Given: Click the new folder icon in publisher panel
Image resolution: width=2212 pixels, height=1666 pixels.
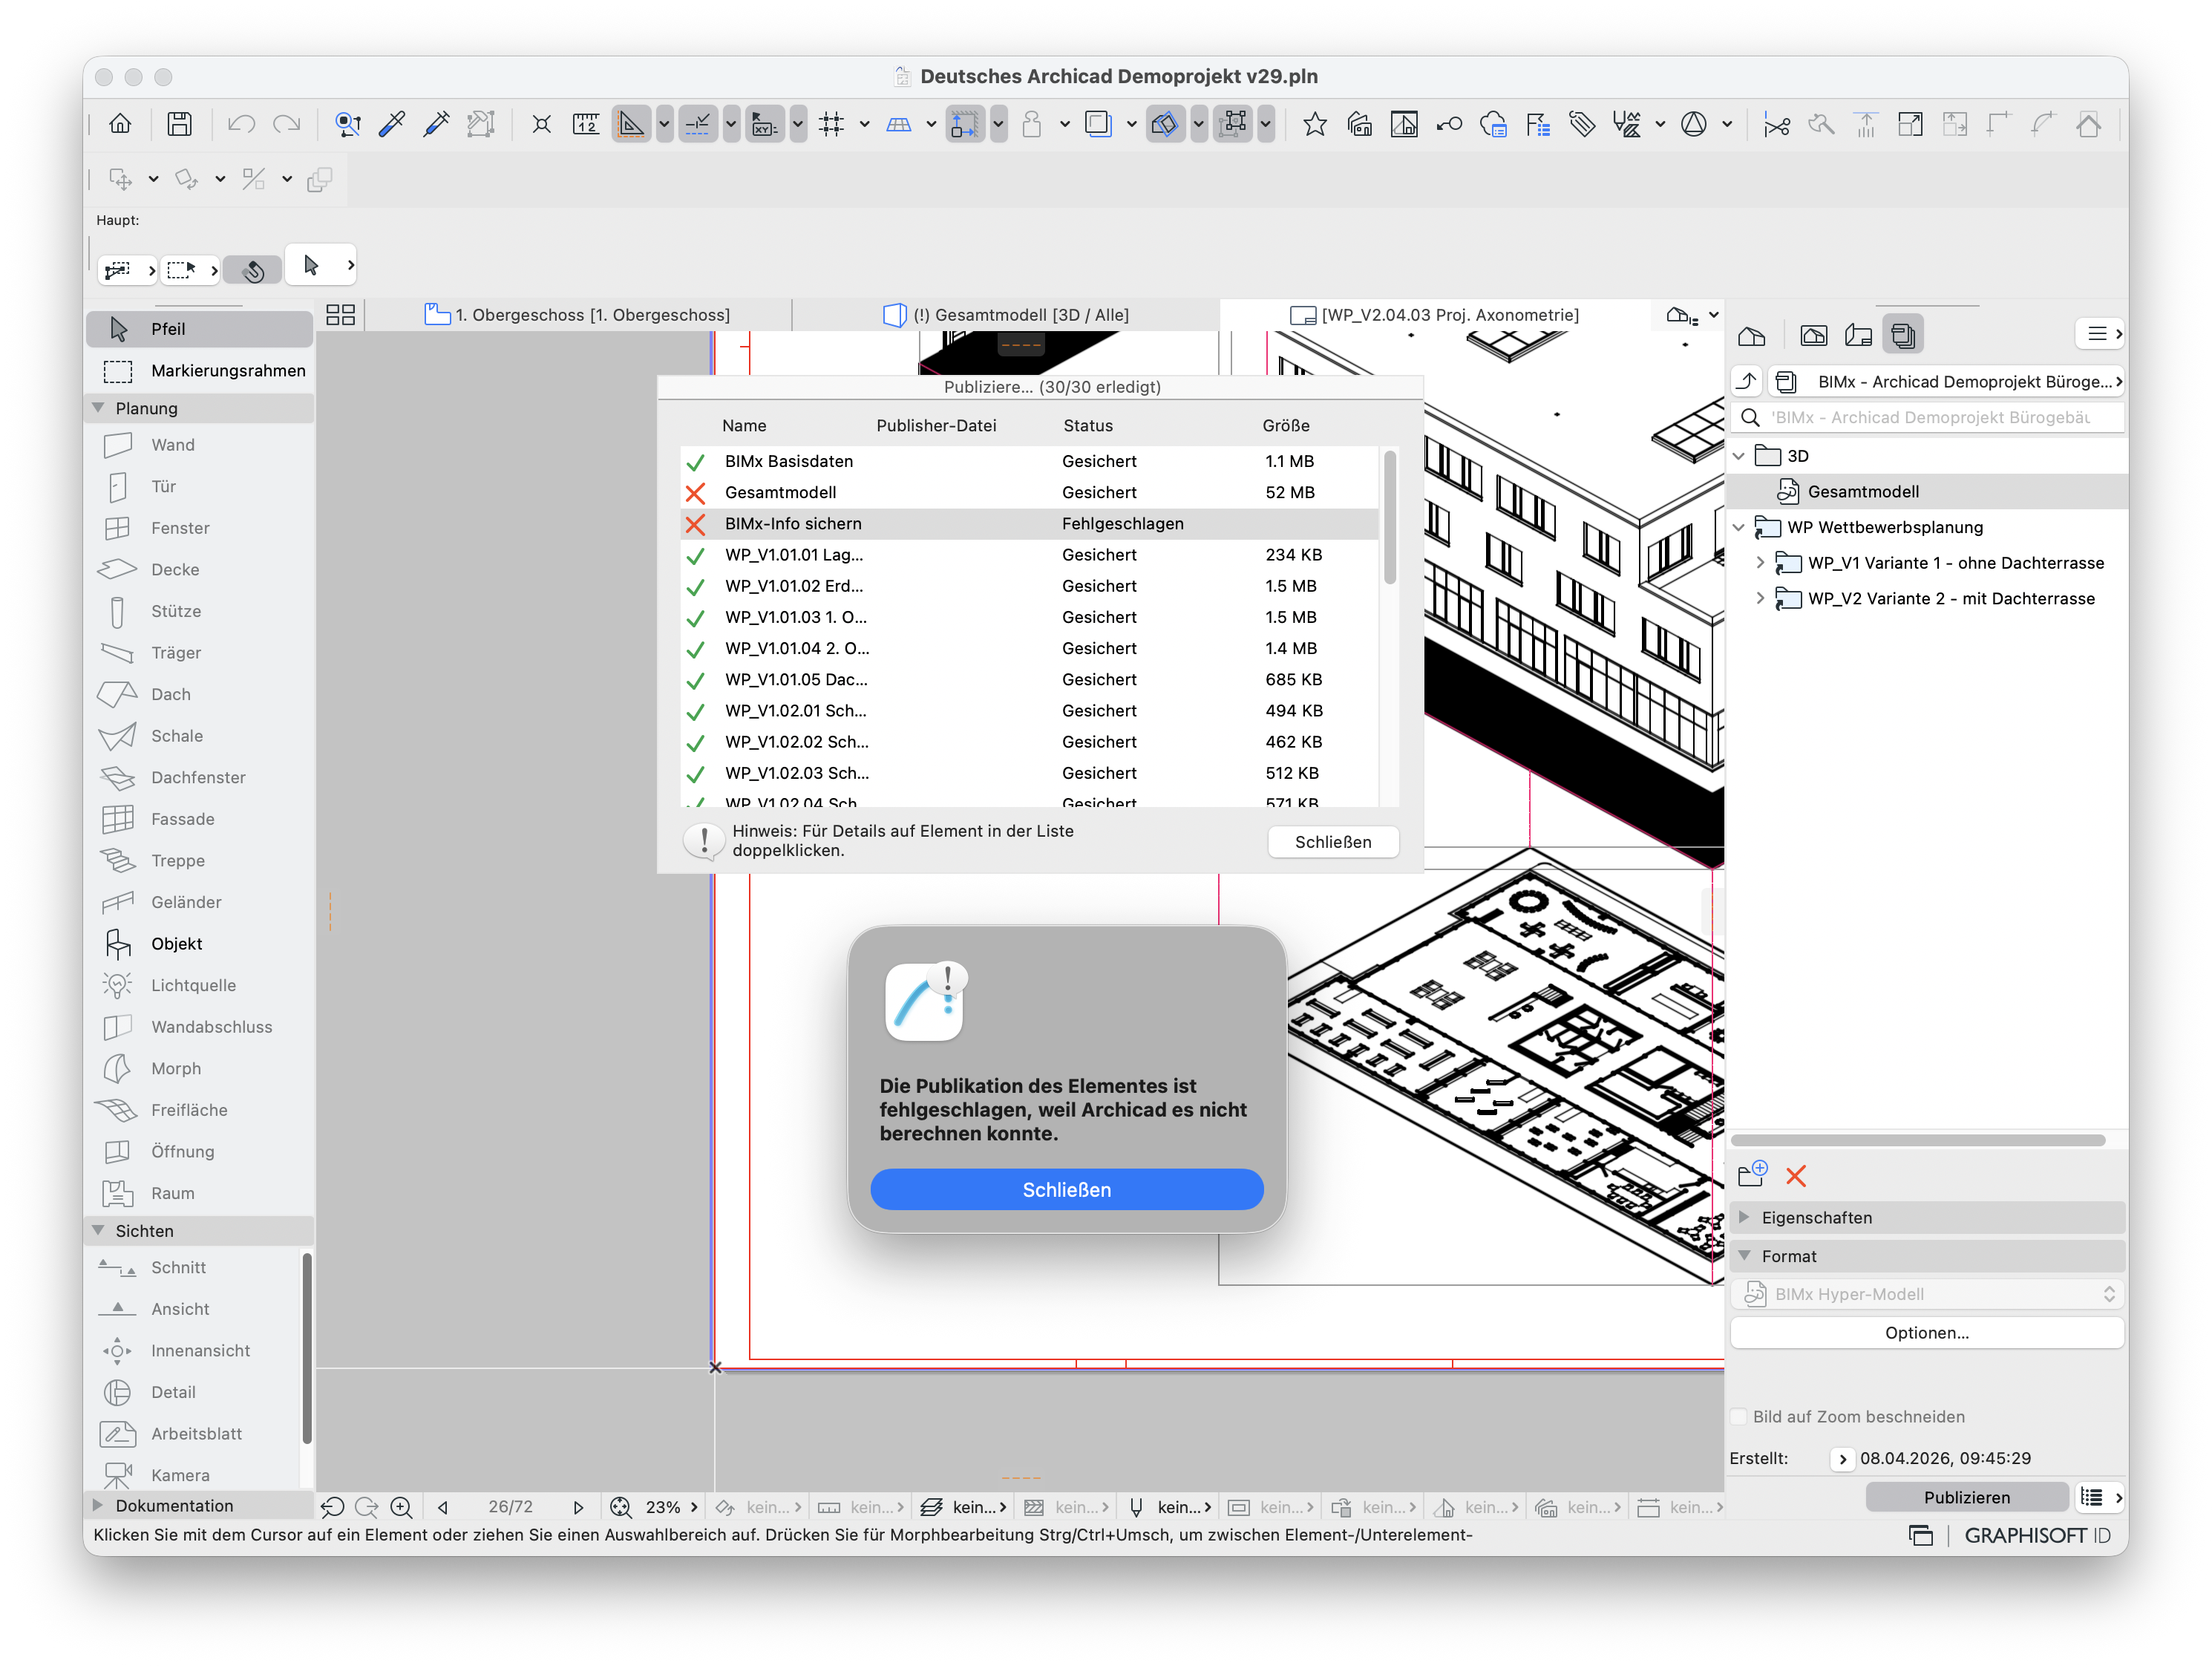Looking at the screenshot, I should click(x=1752, y=1175).
